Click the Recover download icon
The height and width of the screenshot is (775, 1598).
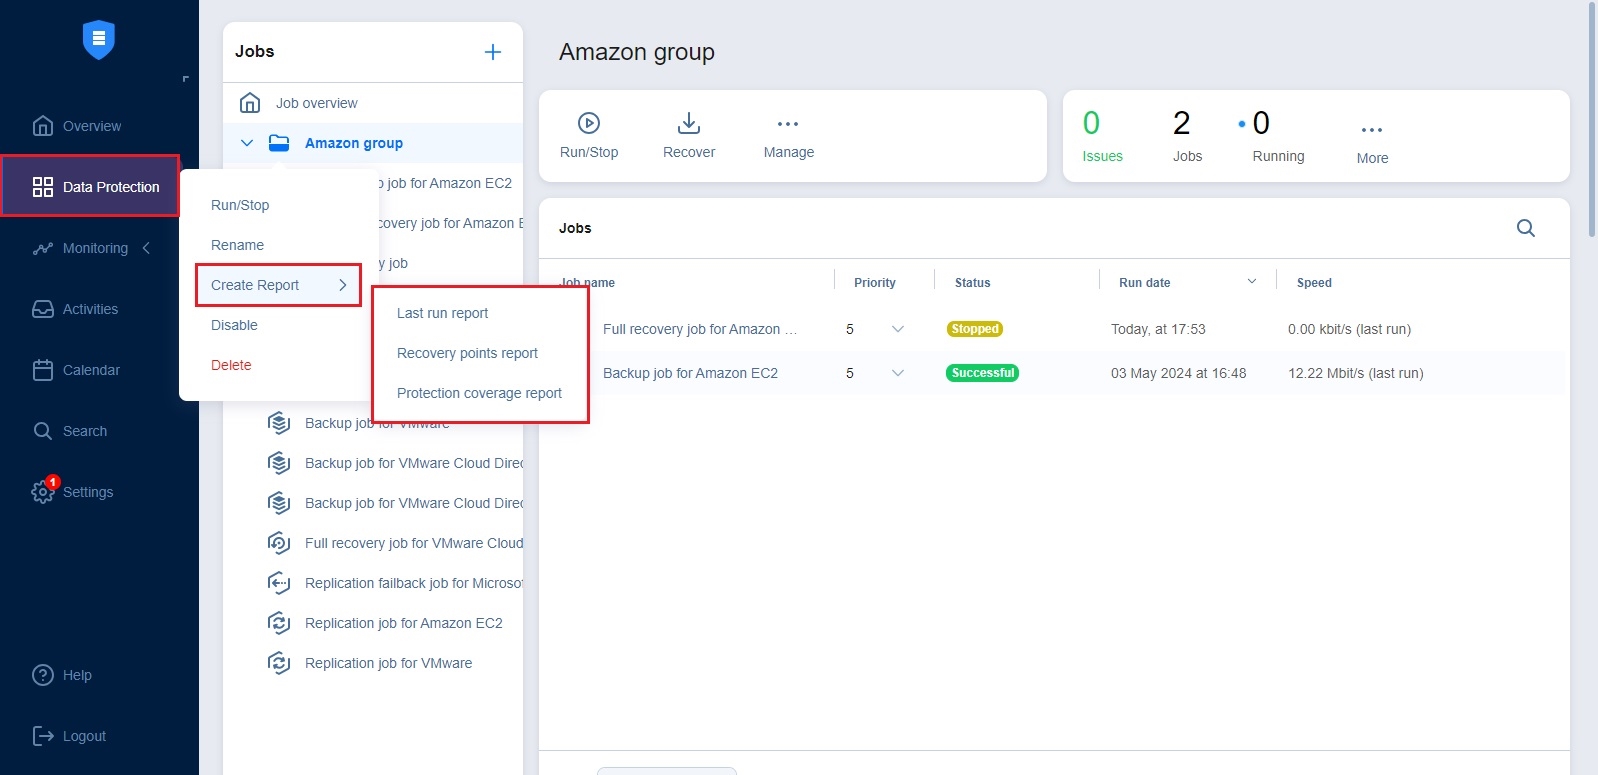tap(688, 123)
